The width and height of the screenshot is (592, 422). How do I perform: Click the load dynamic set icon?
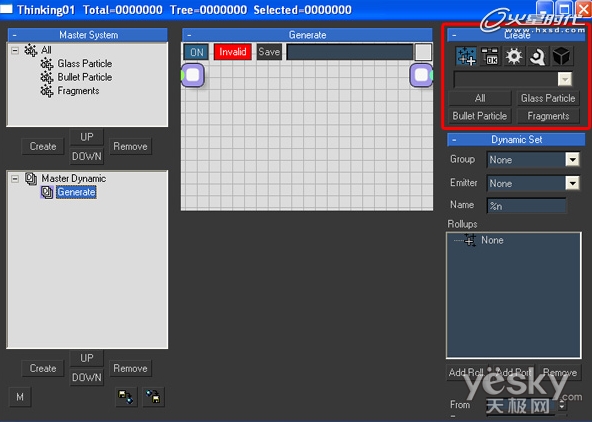click(x=126, y=397)
